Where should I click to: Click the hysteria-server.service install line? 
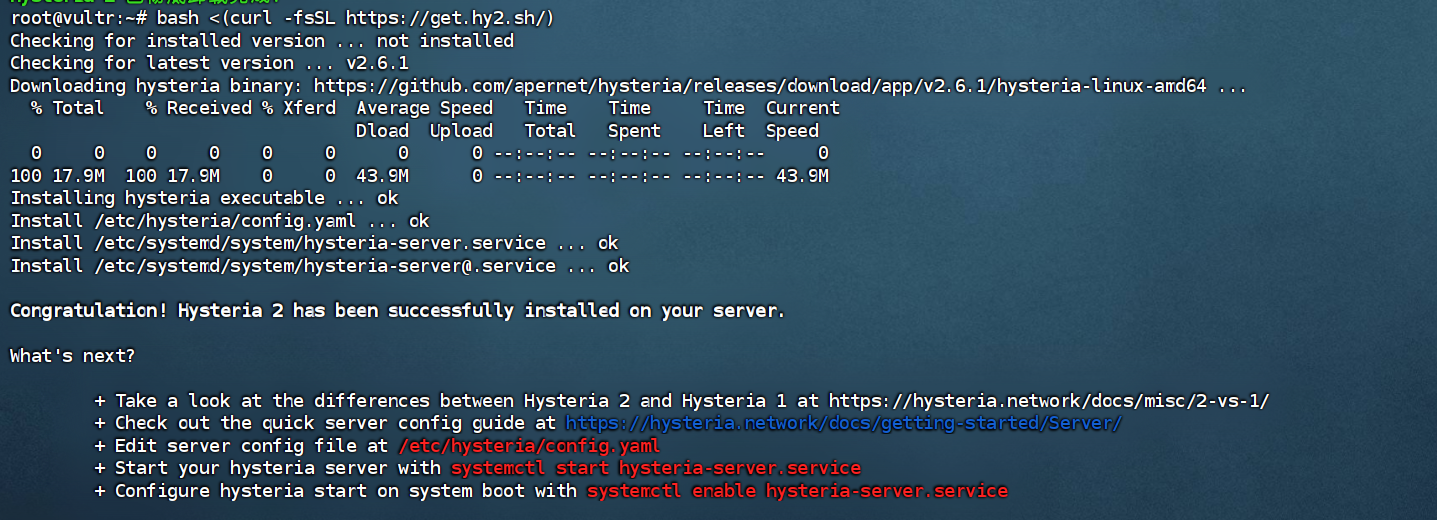tap(314, 243)
